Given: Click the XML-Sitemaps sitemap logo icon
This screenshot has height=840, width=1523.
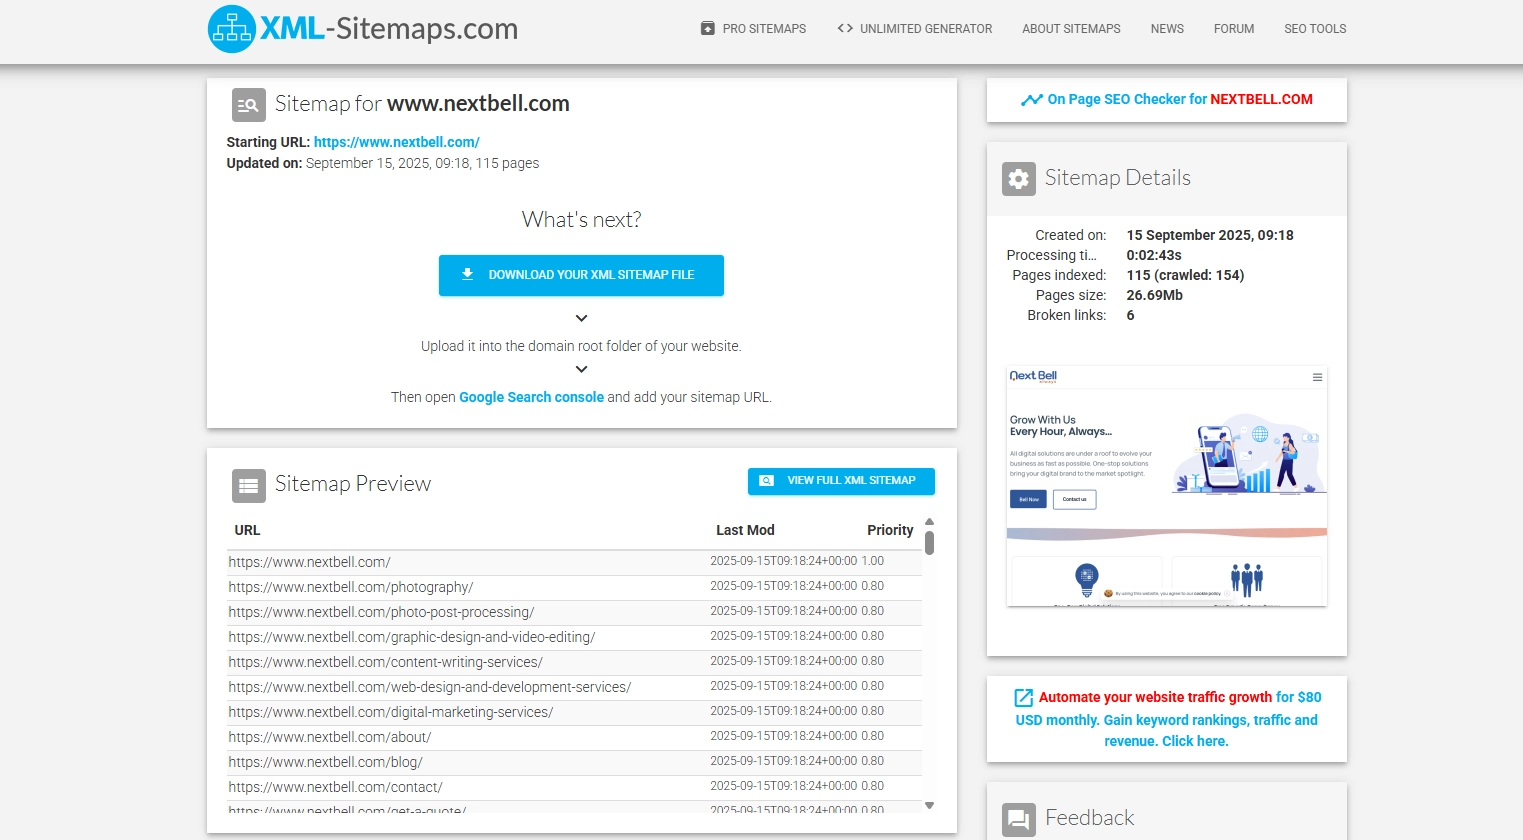Looking at the screenshot, I should pos(232,29).
